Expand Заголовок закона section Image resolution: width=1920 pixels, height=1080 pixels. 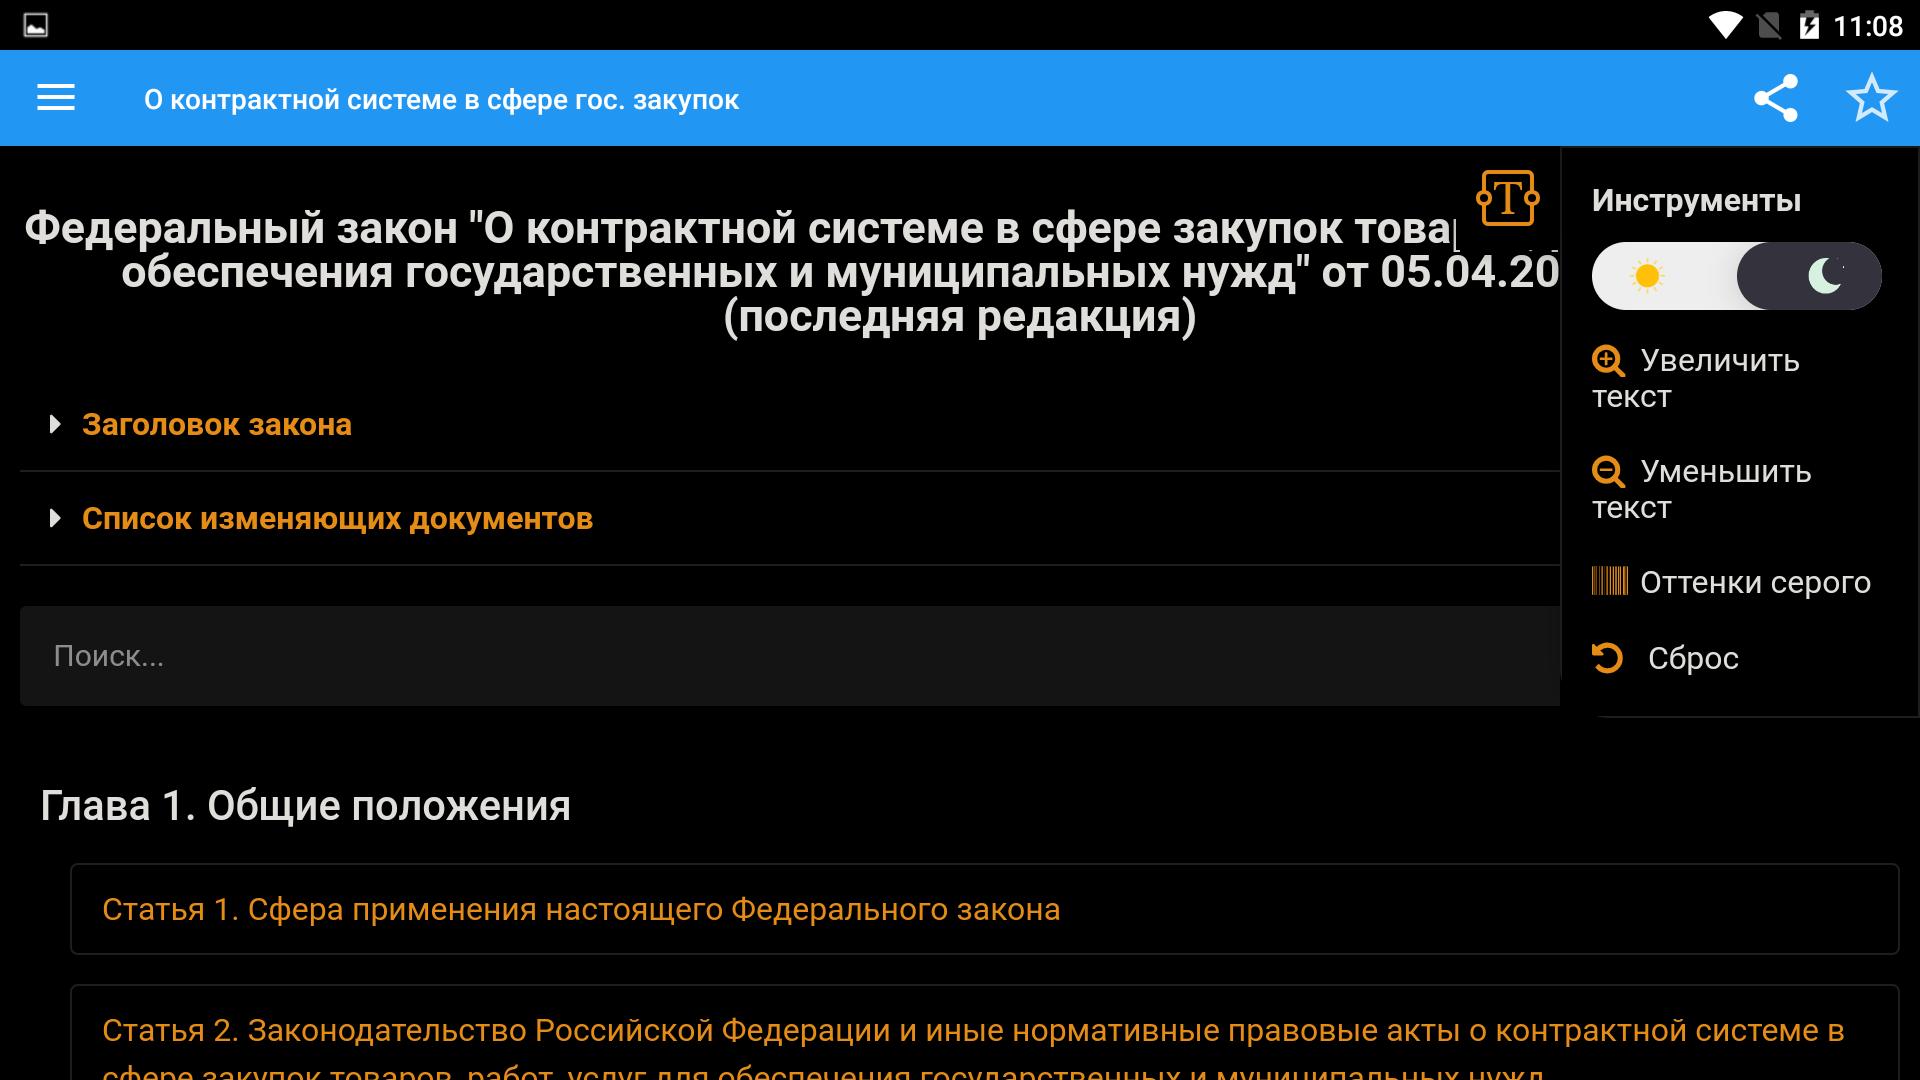tap(217, 425)
